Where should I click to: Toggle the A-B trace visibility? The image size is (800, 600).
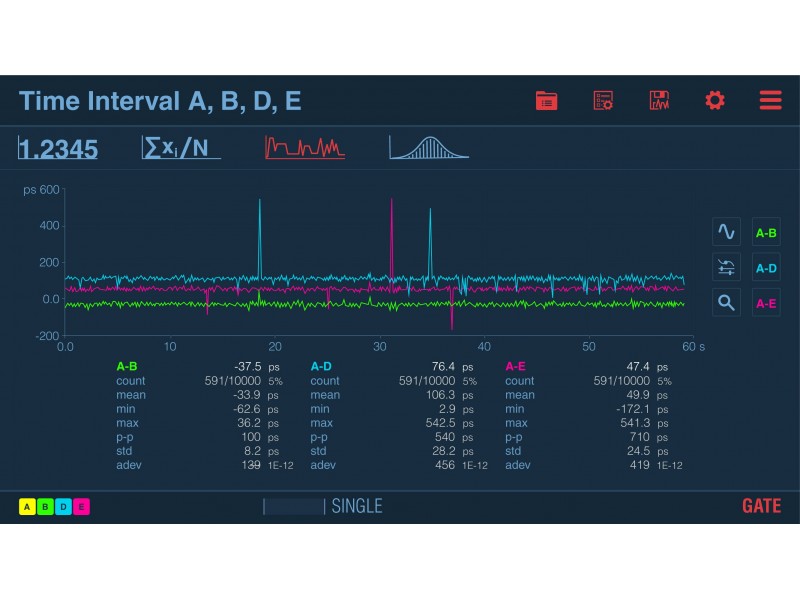[765, 231]
